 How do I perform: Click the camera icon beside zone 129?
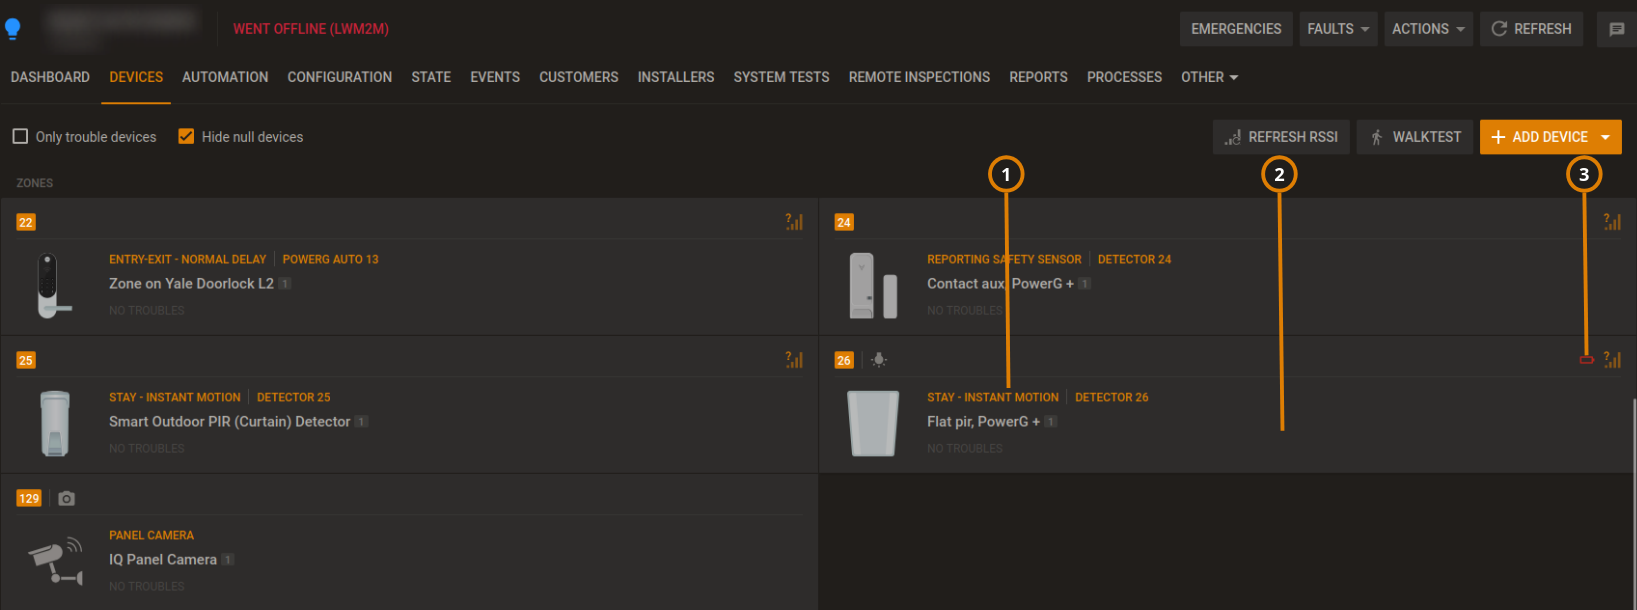point(67,498)
